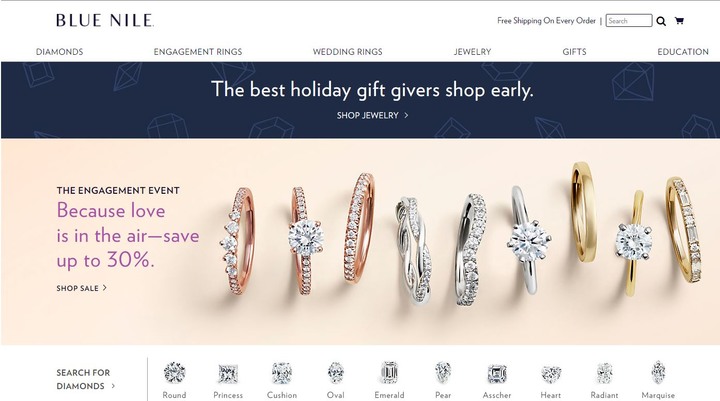Open the Engagement Rings menu

[x=198, y=52]
